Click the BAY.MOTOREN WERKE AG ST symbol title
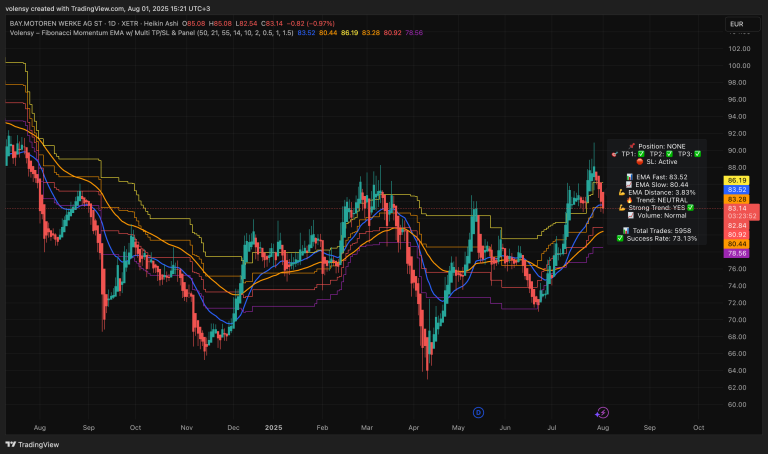 coord(56,24)
